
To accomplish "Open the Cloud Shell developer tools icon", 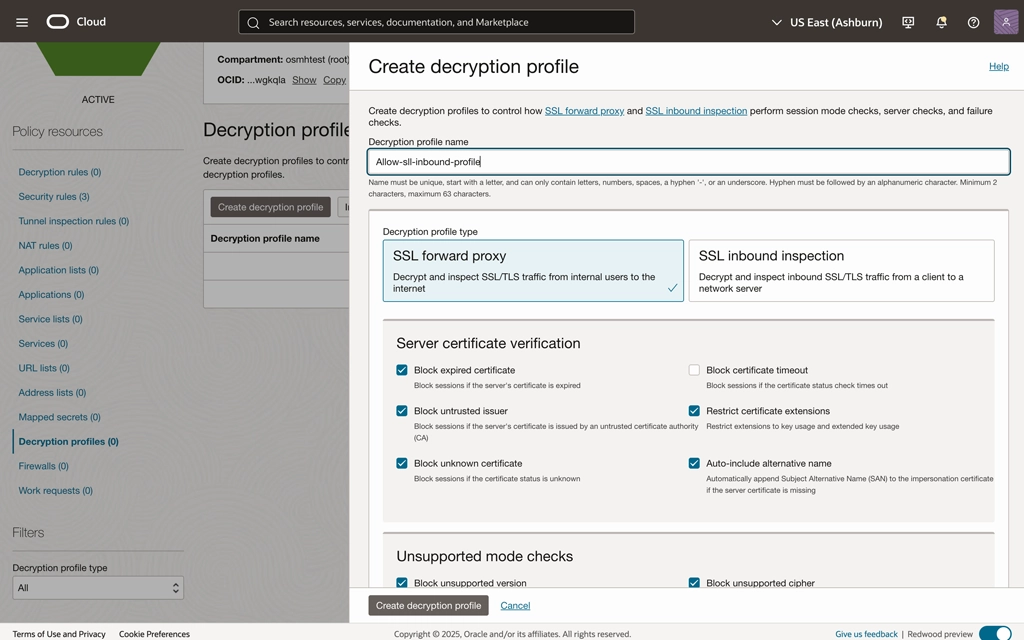I will click(908, 22).
